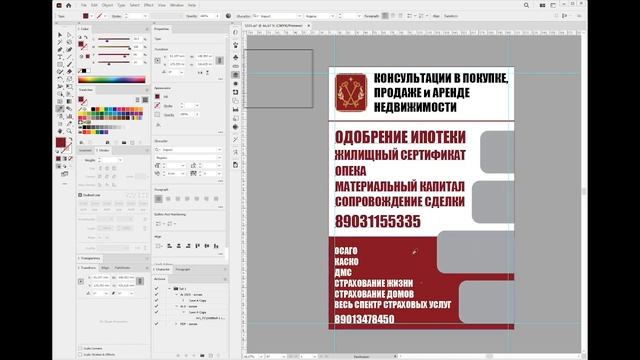640x360 pixels.
Task: Select the Type tool
Action: 60,57
